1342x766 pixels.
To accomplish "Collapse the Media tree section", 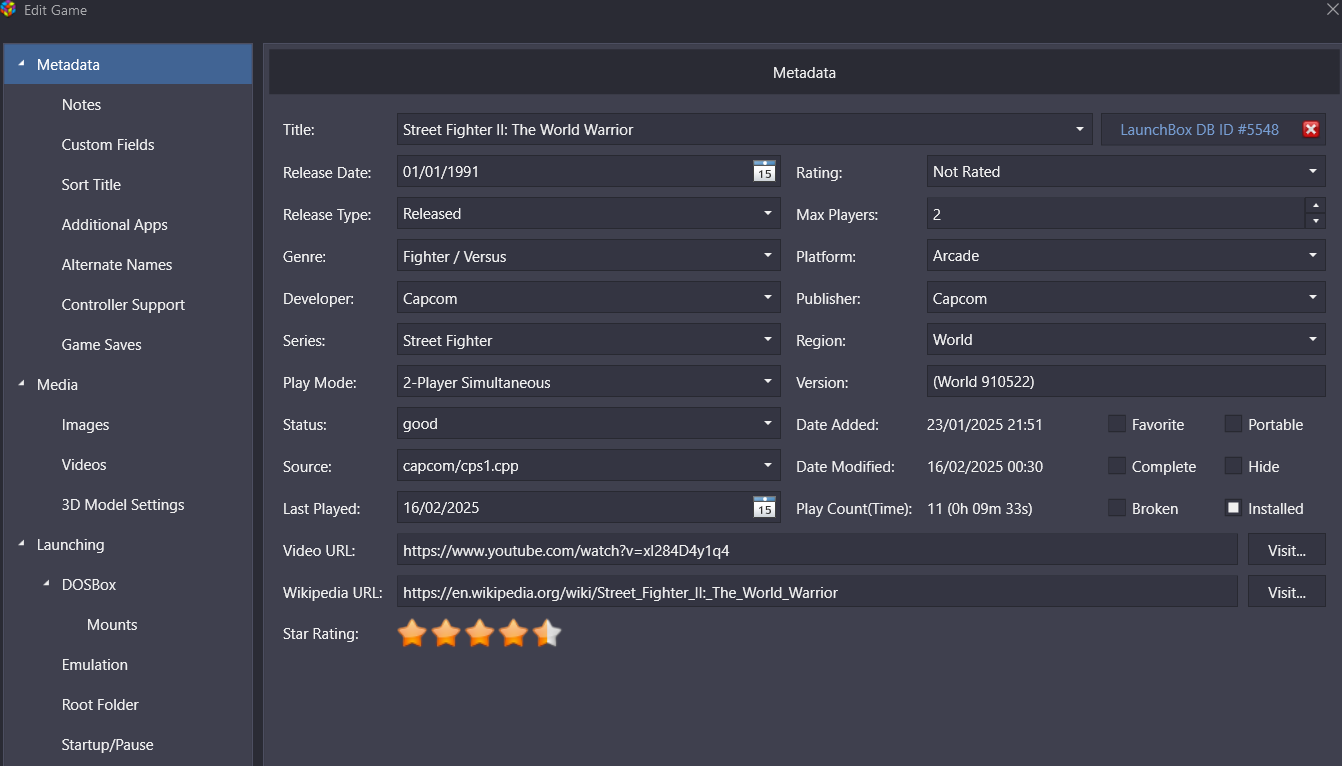I will click(22, 384).
